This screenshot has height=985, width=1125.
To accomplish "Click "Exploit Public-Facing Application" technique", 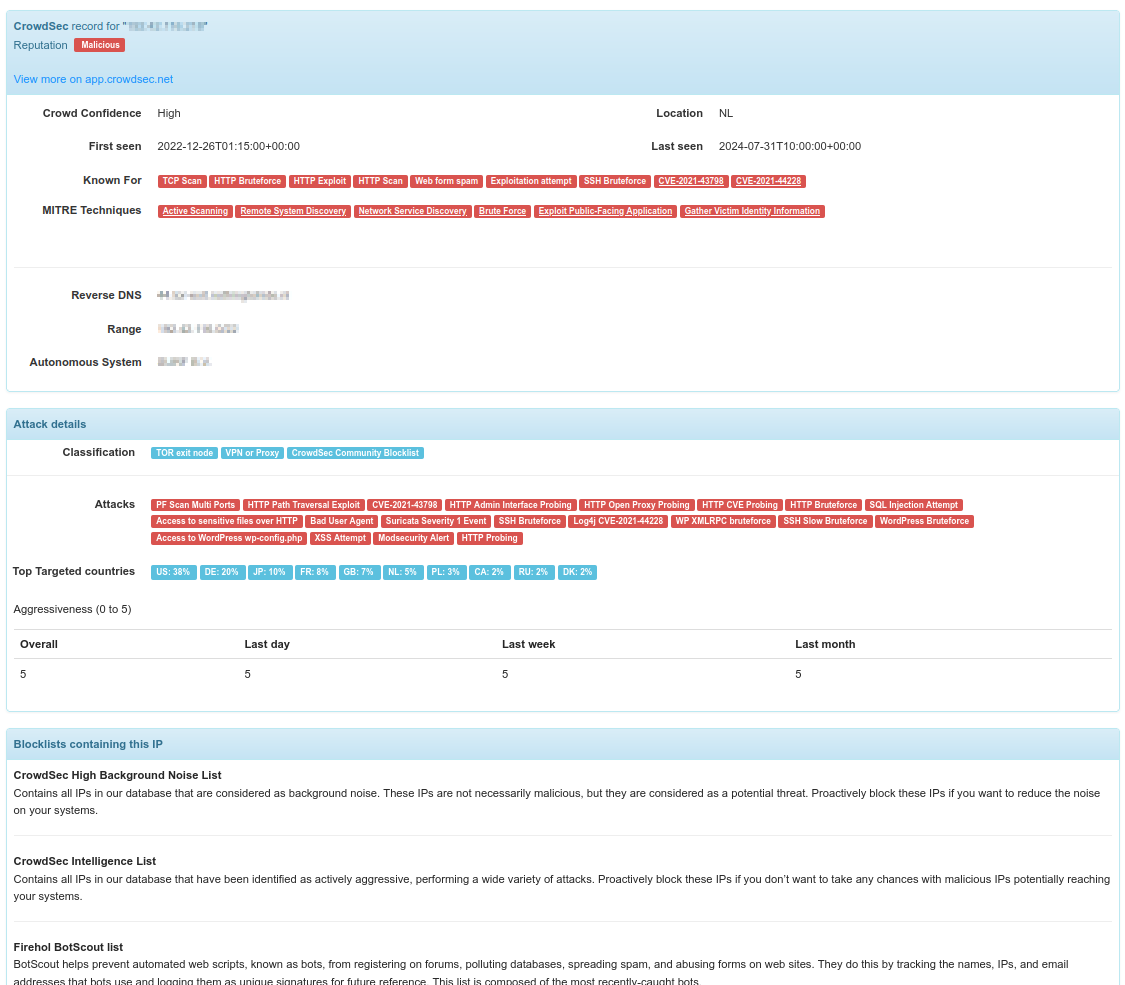I will (x=605, y=211).
